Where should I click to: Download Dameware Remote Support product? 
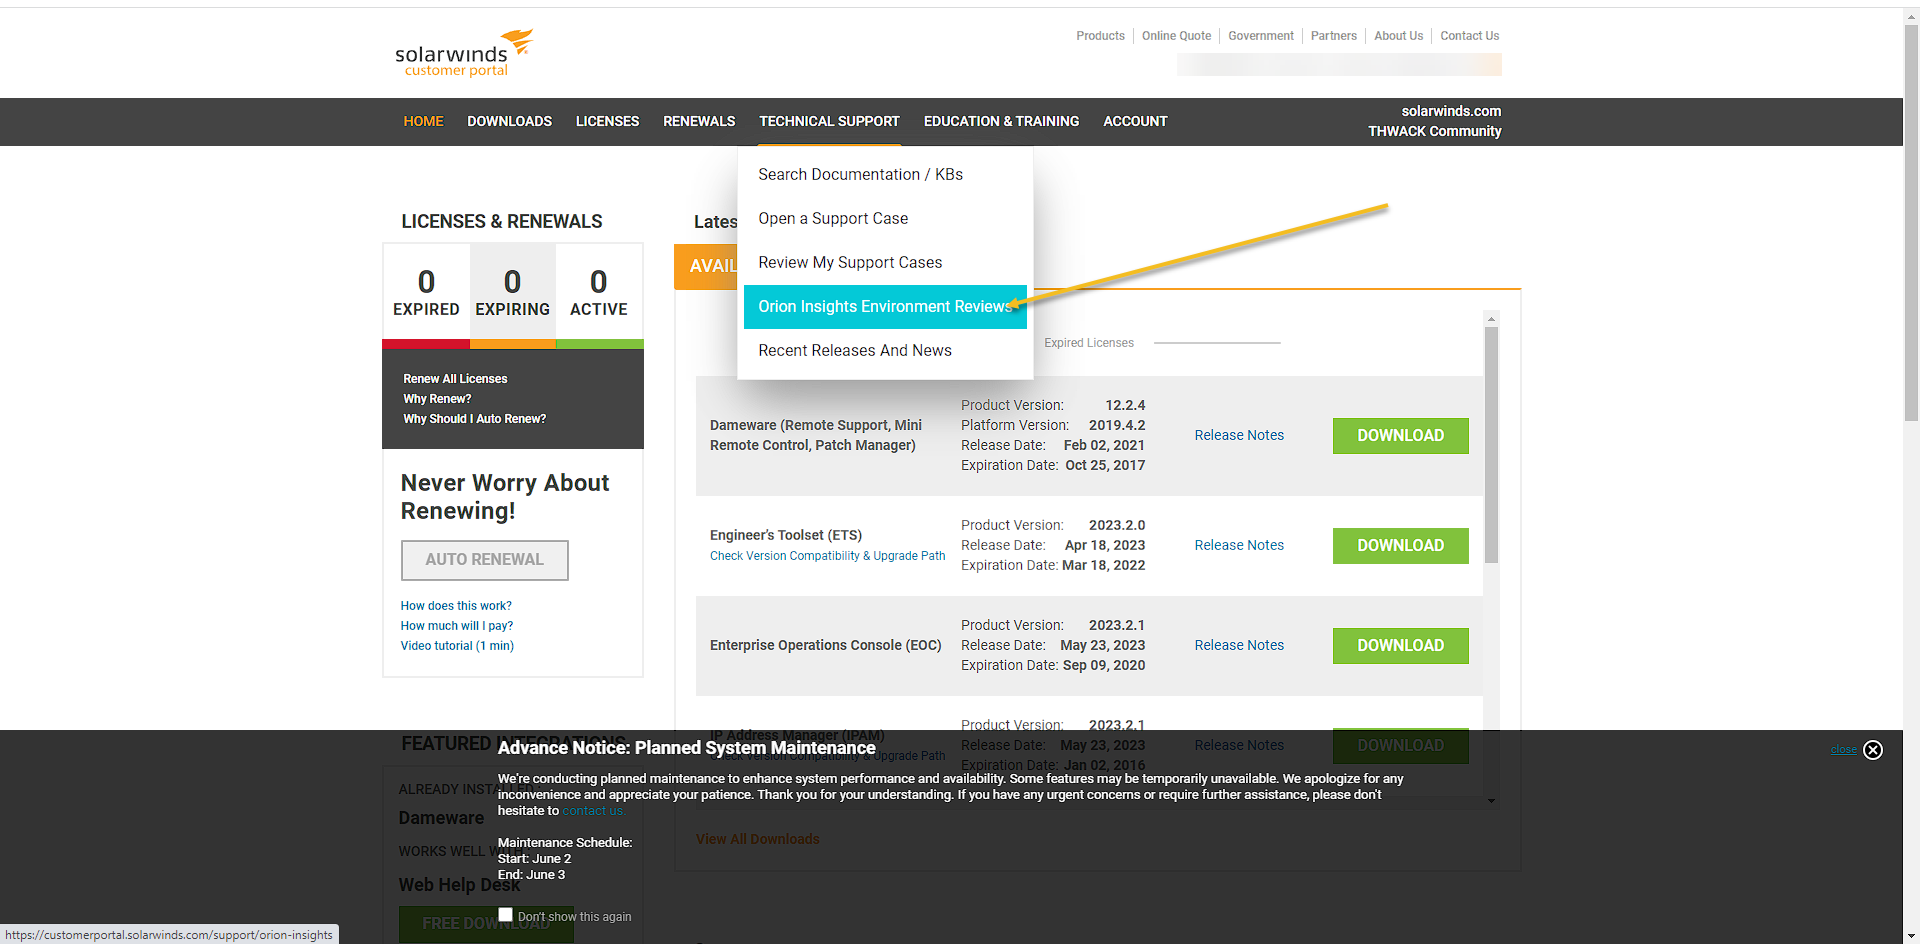1400,436
